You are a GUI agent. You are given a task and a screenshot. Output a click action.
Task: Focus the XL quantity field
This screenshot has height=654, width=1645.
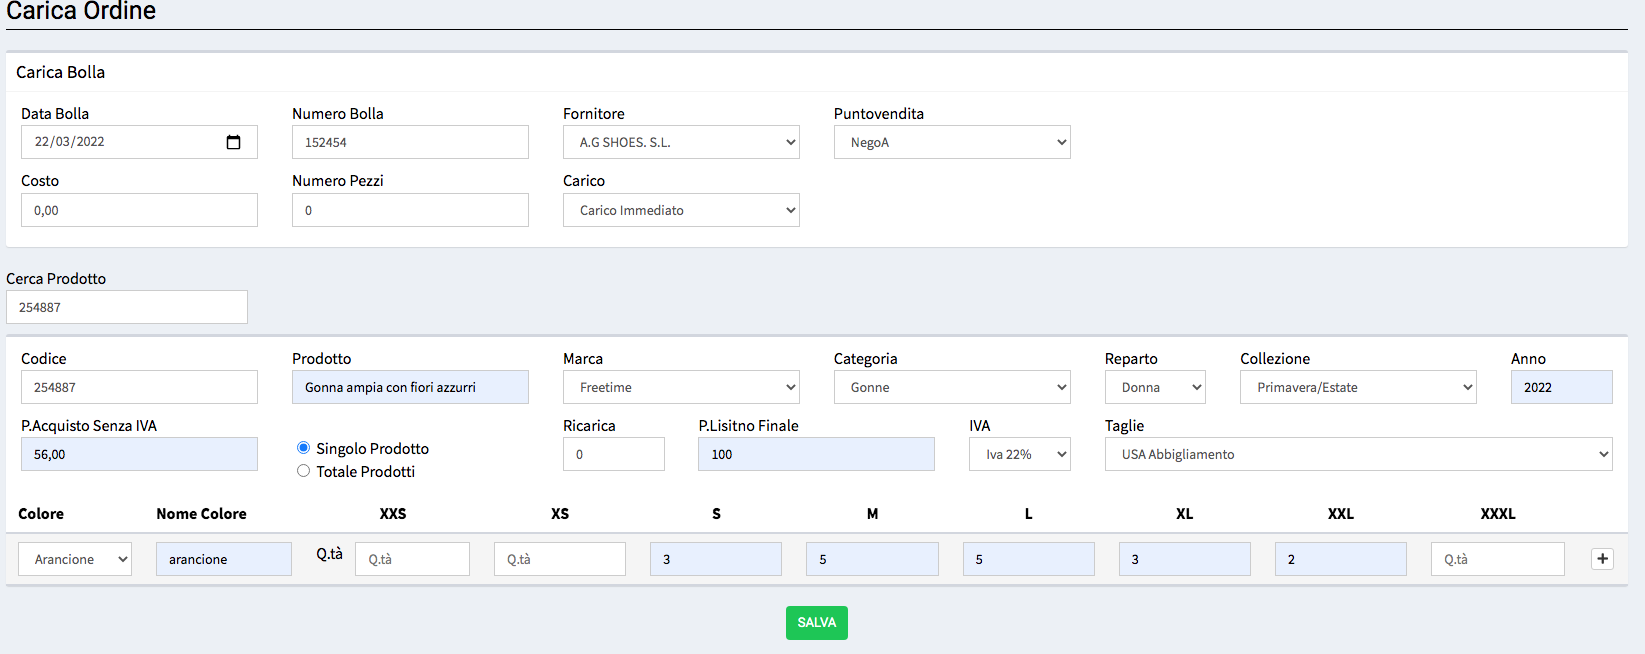(1185, 559)
